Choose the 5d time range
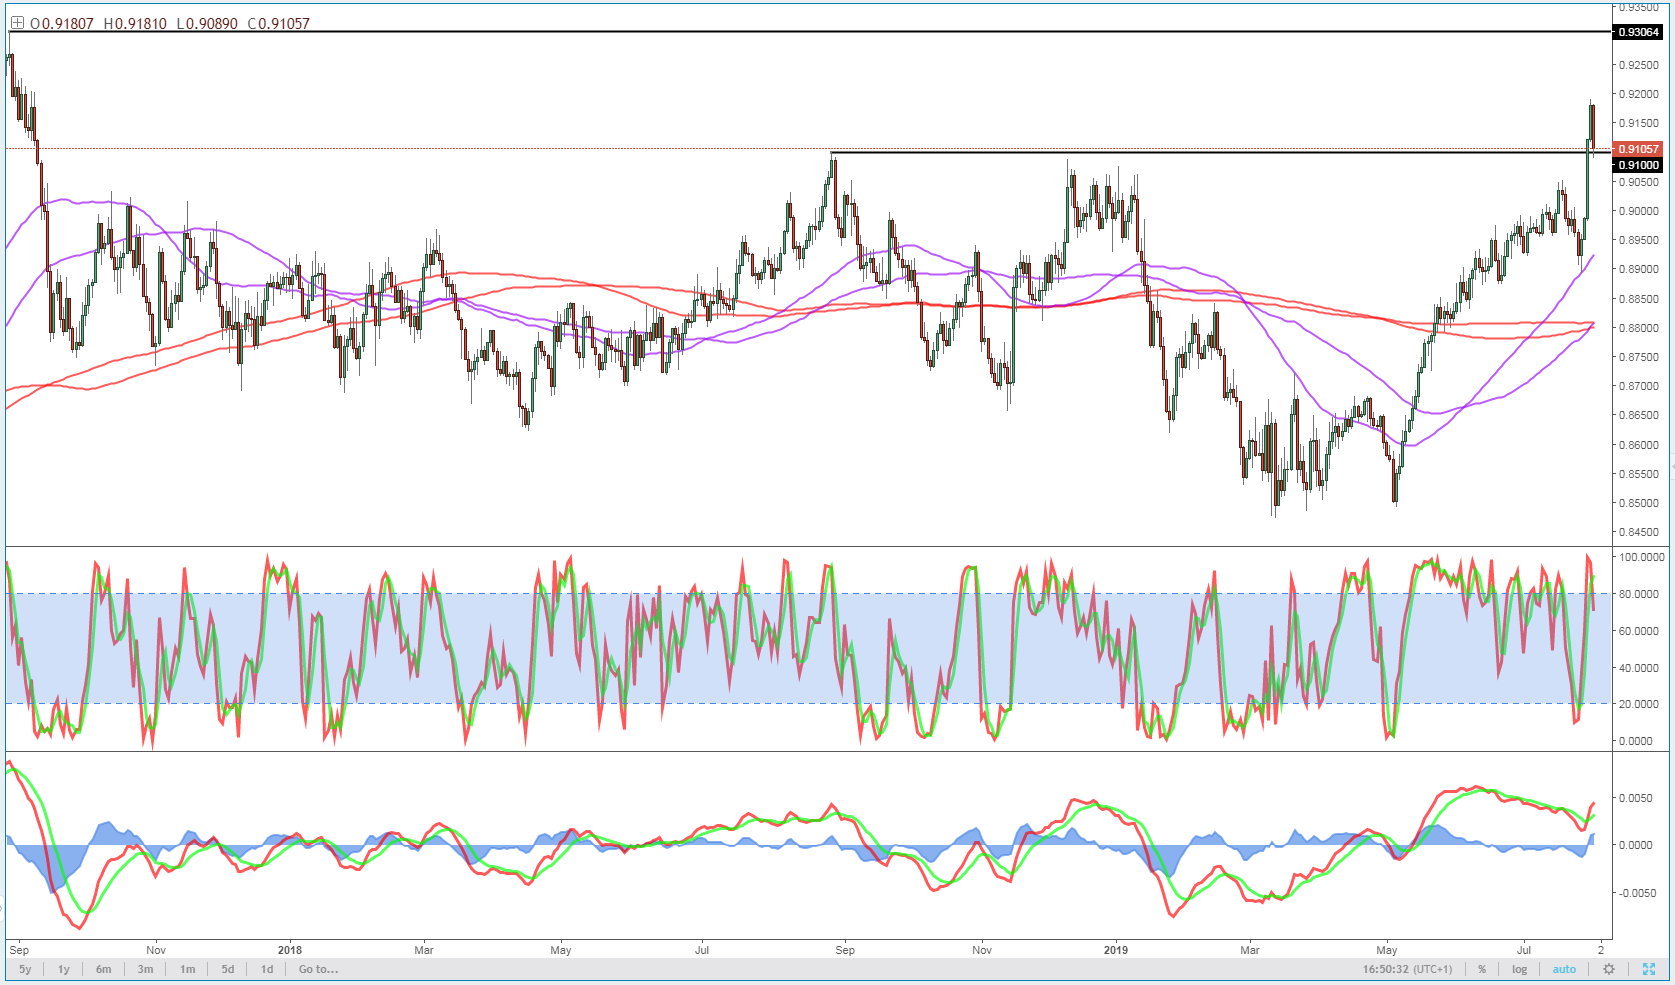 (x=228, y=969)
